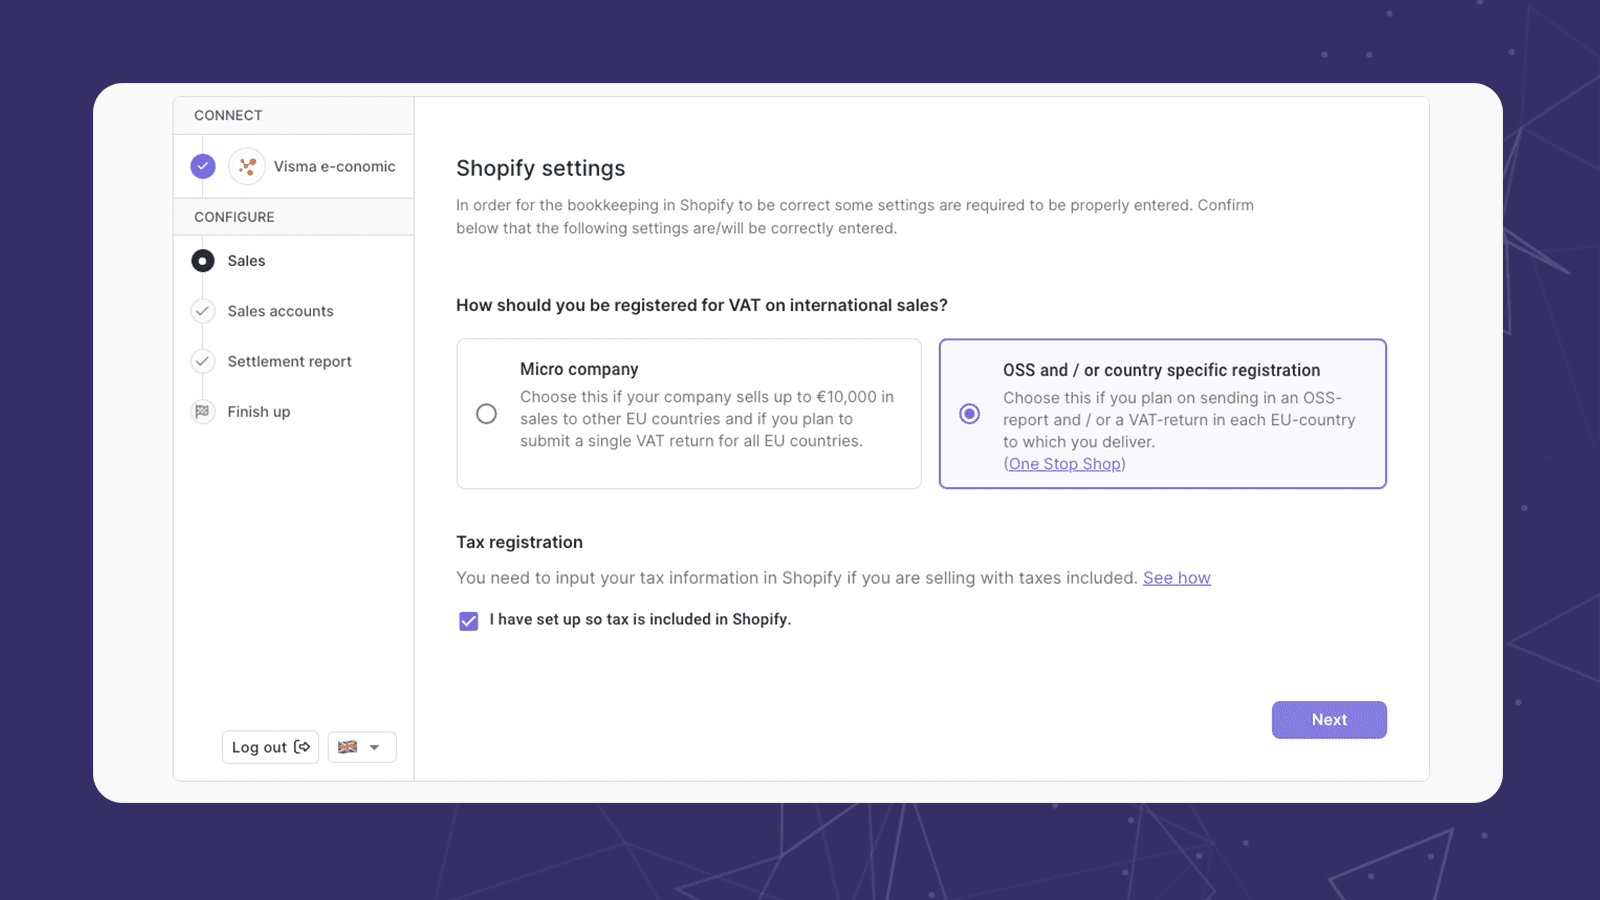Click the UK flag language icon
Image resolution: width=1600 pixels, height=900 pixels.
[347, 747]
